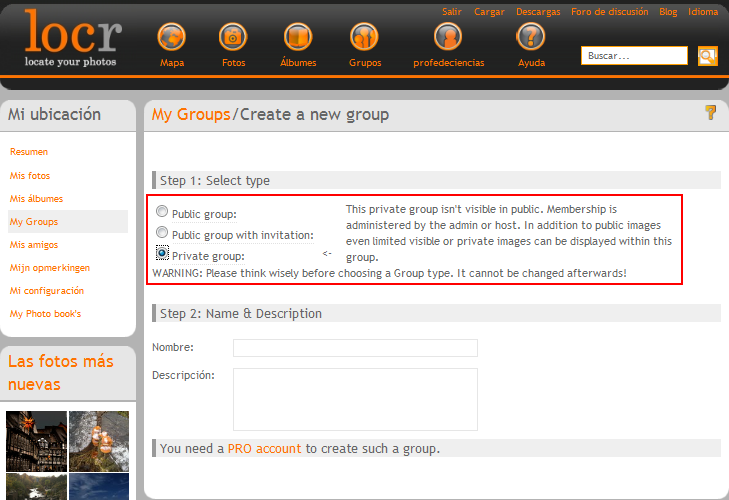Open Mis amigos in sidebar
This screenshot has width=729, height=500.
point(34,245)
